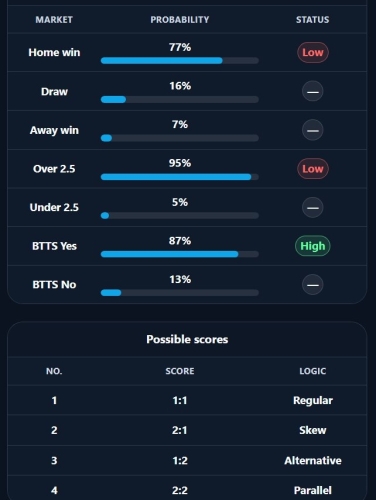The height and width of the screenshot is (500, 376).
Task: Click the dash status icon for BTTS No
Action: pyautogui.click(x=313, y=285)
